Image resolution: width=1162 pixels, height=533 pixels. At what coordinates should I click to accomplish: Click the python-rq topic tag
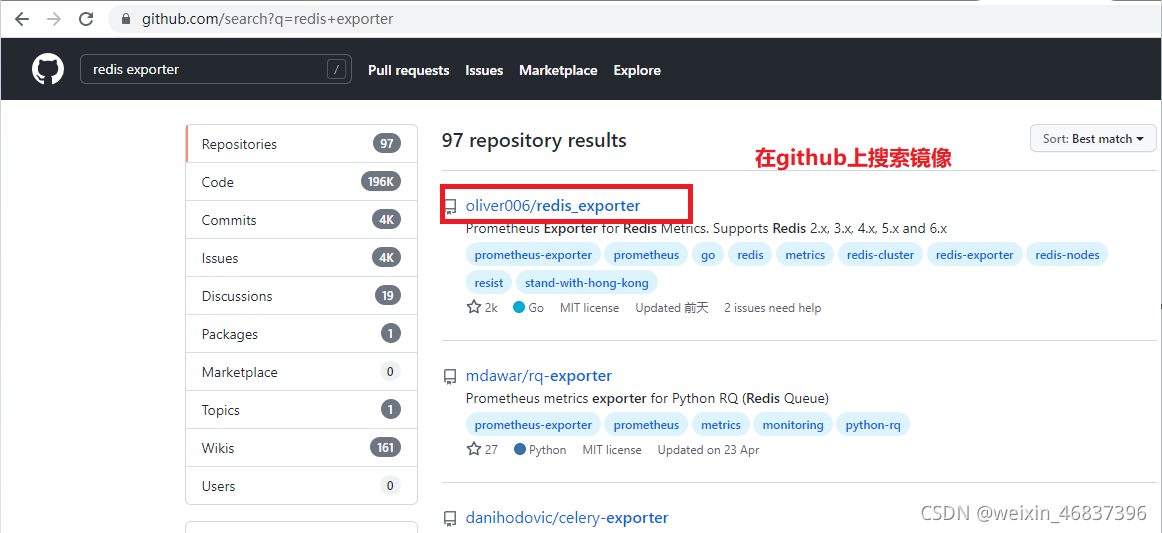point(873,425)
